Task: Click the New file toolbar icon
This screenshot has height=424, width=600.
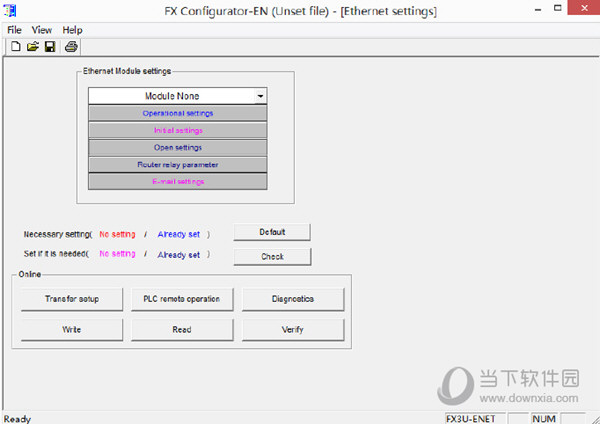Action: pos(16,47)
